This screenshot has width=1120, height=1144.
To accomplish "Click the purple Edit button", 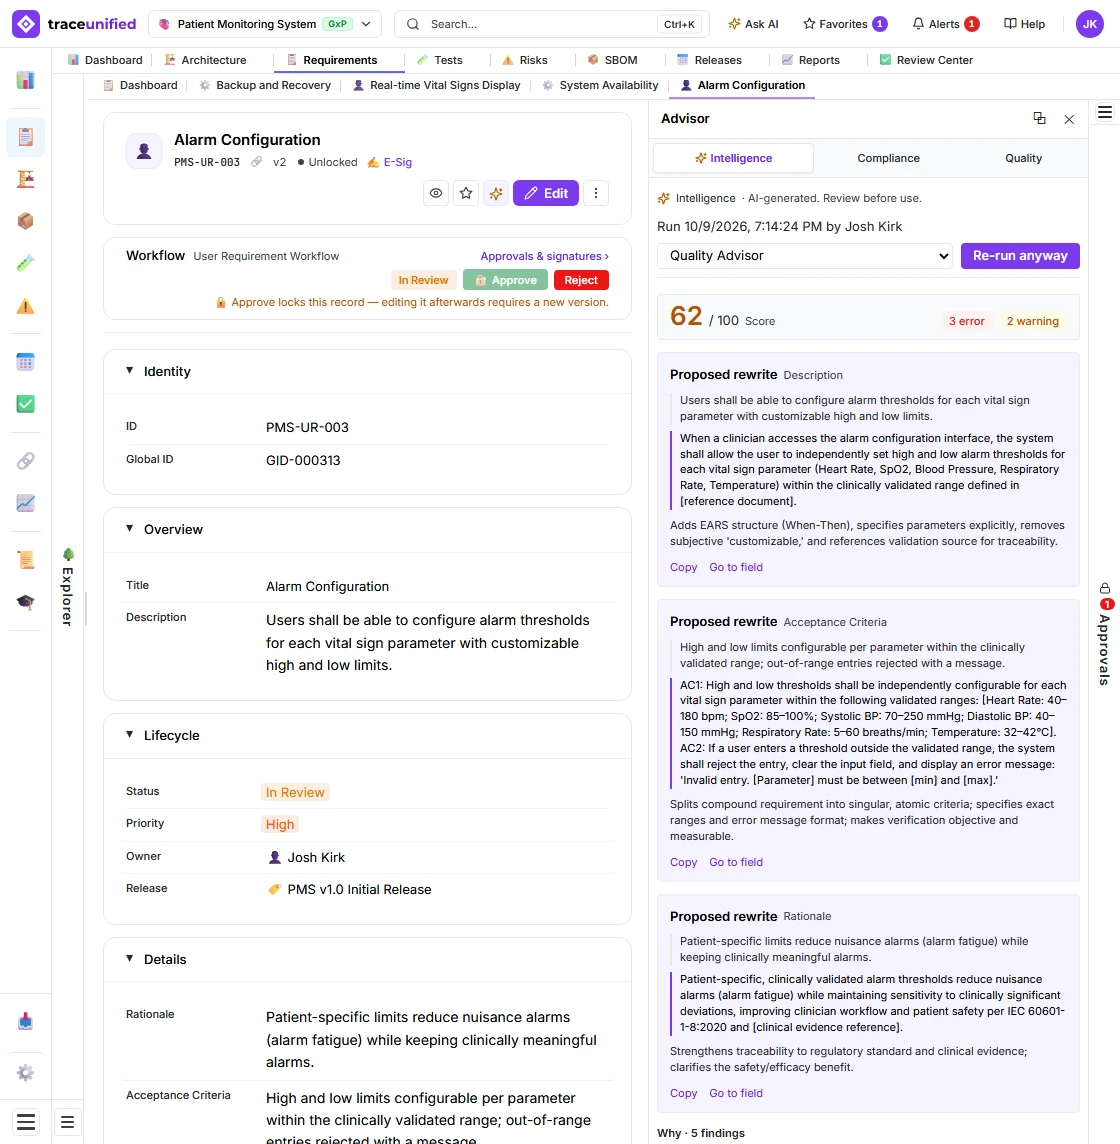I will pyautogui.click(x=546, y=193).
